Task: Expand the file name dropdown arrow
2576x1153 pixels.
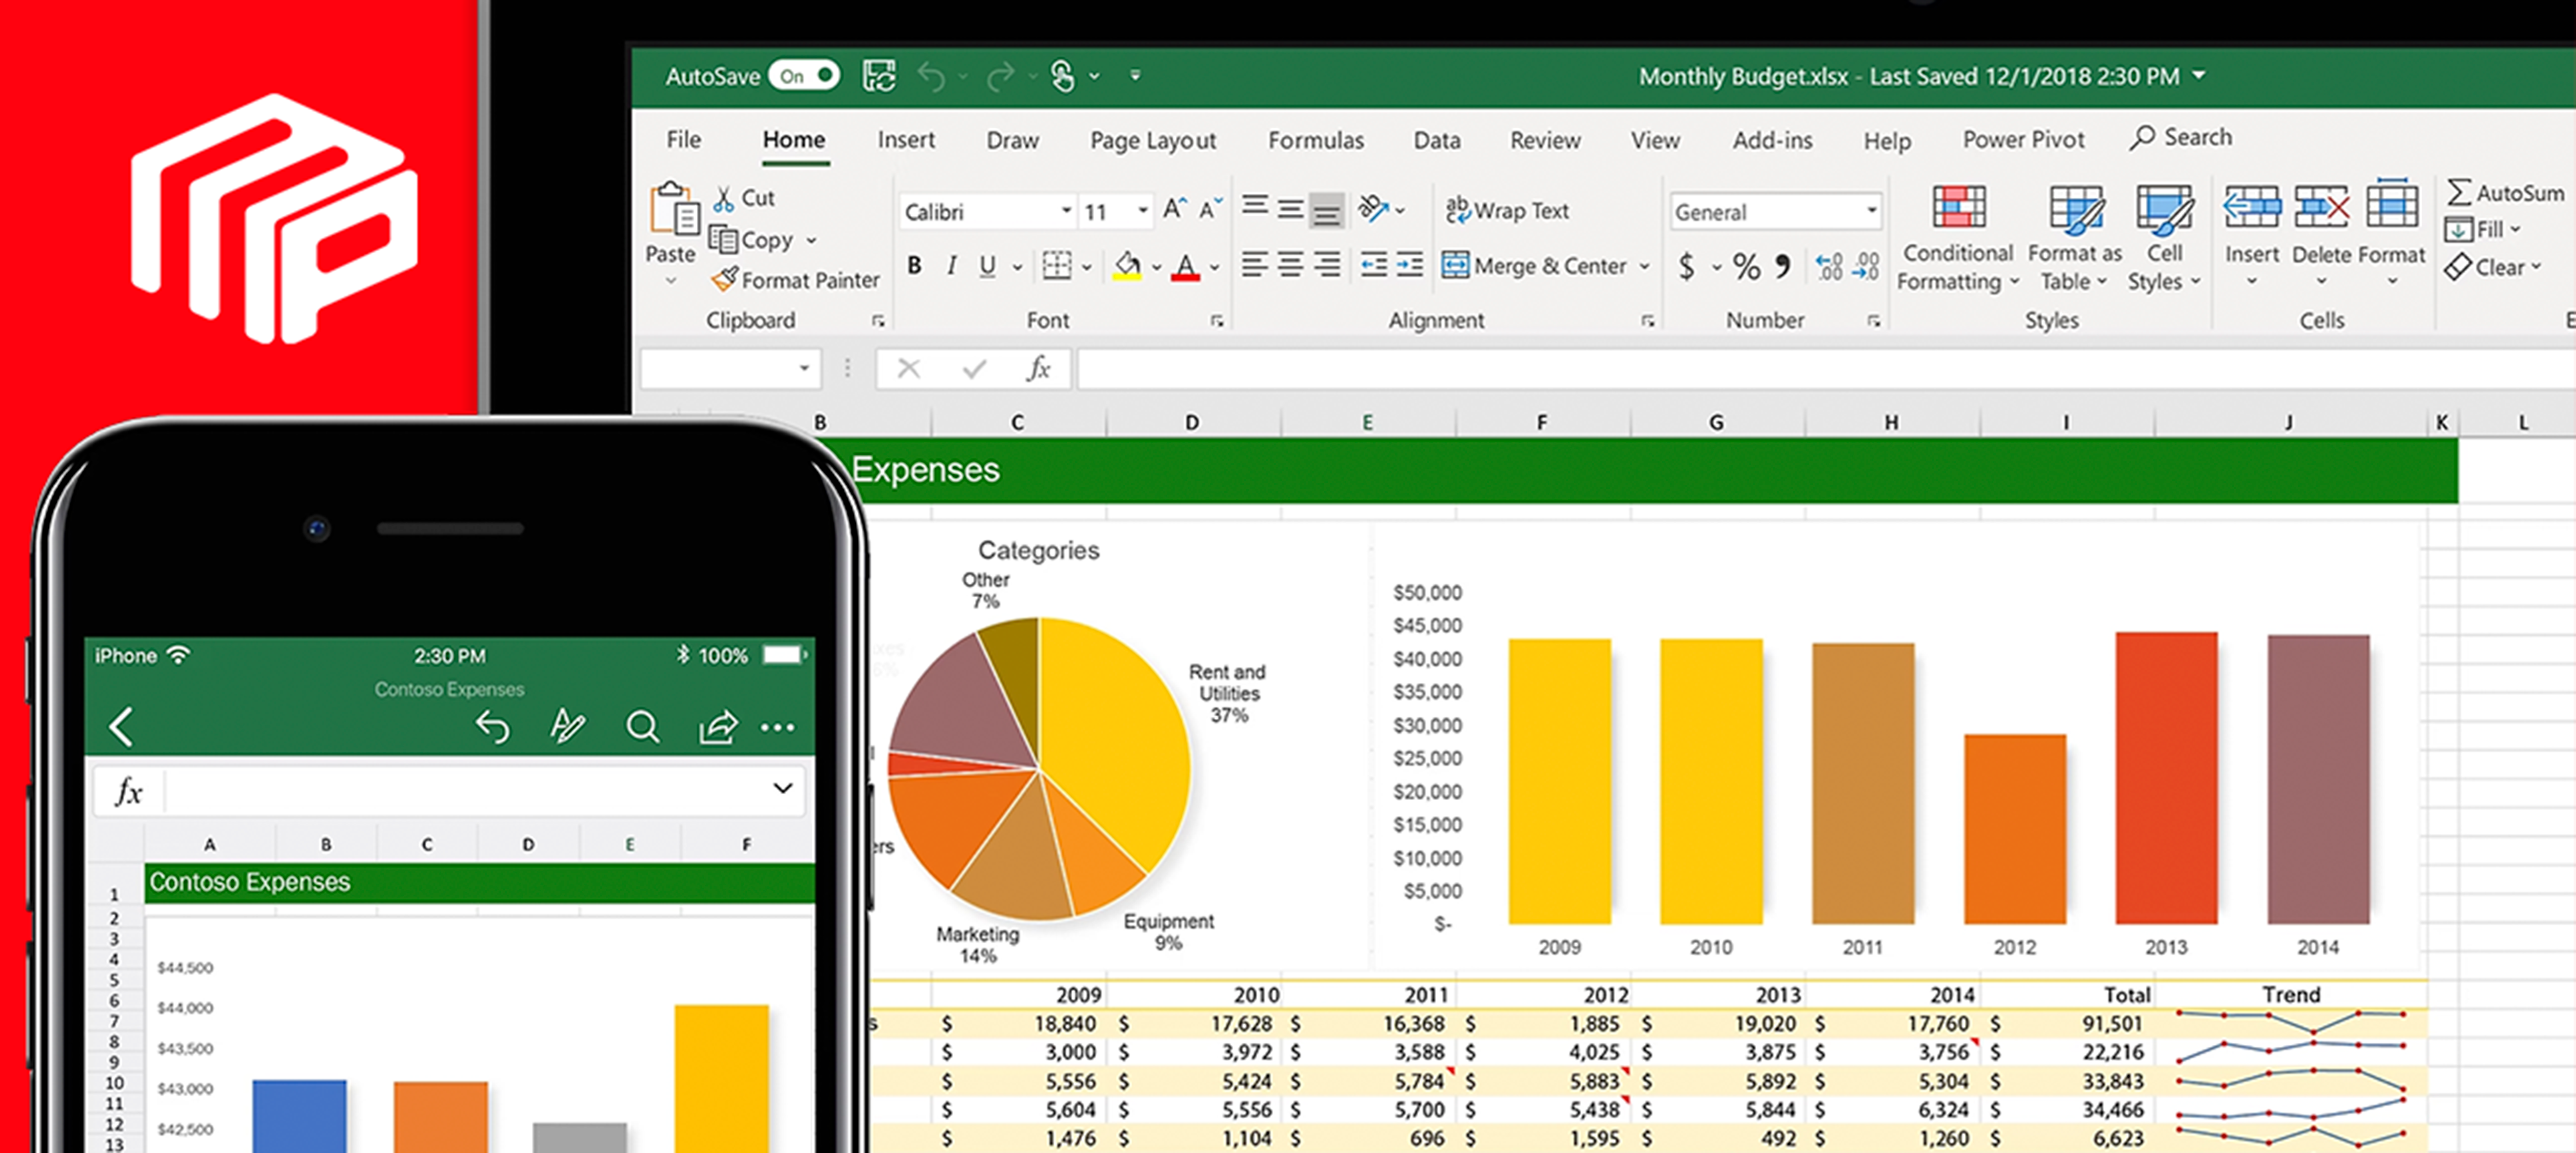Action: [x=2199, y=75]
